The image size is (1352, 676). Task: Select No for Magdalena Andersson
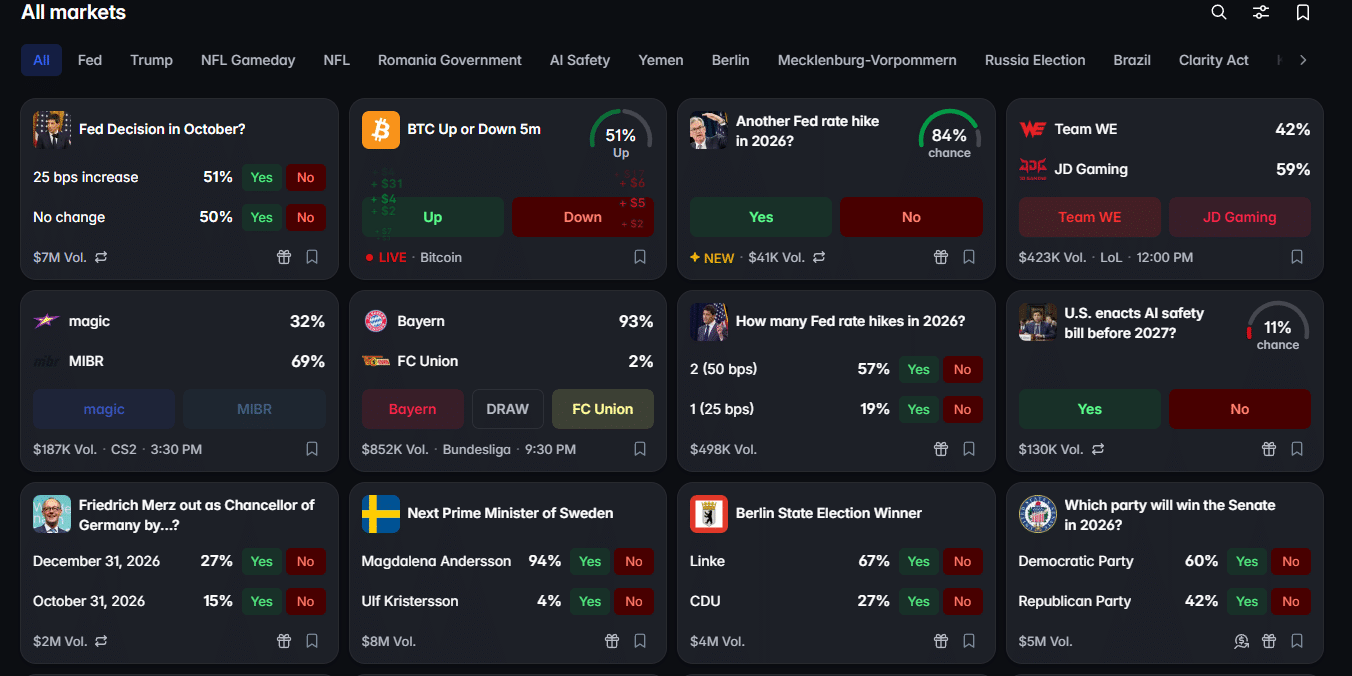(634, 561)
